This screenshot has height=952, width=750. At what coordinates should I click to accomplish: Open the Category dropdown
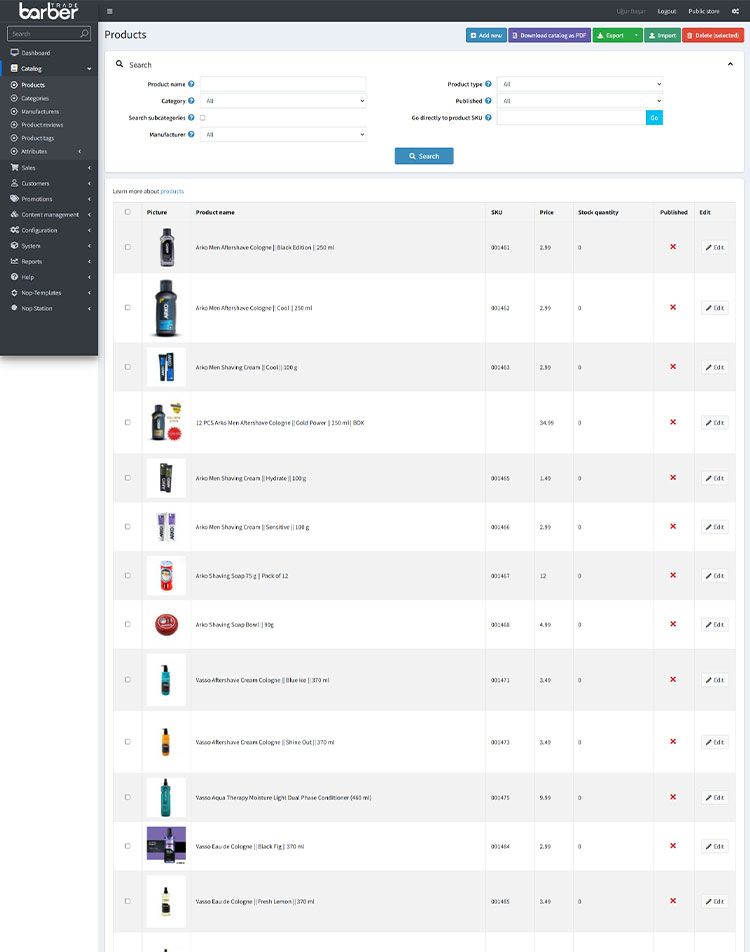coord(283,101)
